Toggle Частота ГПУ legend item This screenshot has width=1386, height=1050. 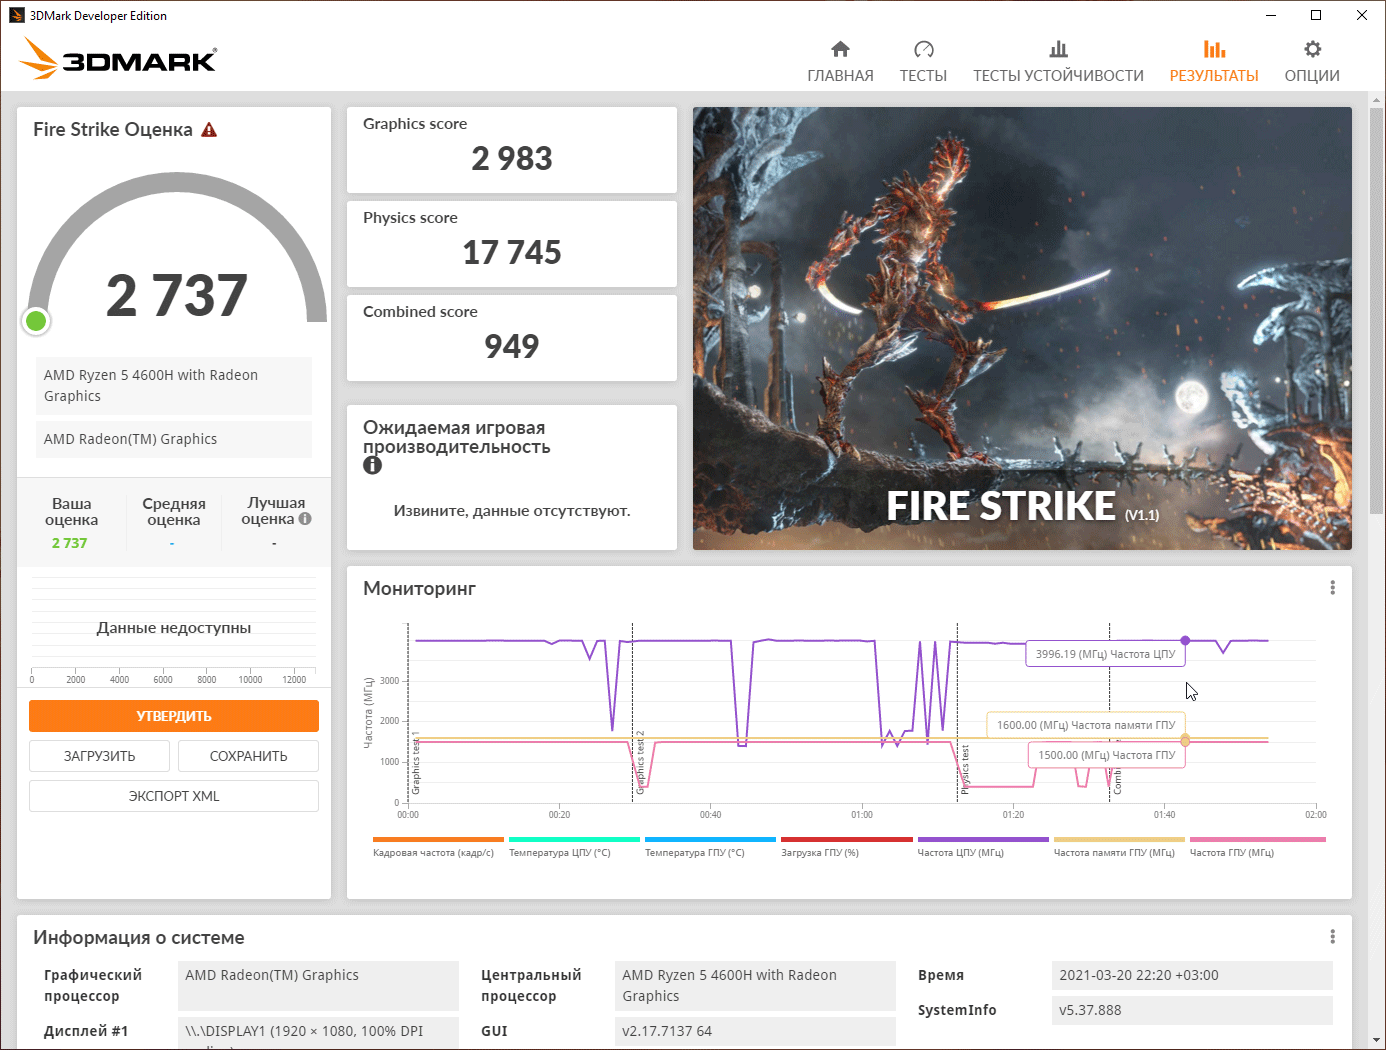click(1257, 847)
